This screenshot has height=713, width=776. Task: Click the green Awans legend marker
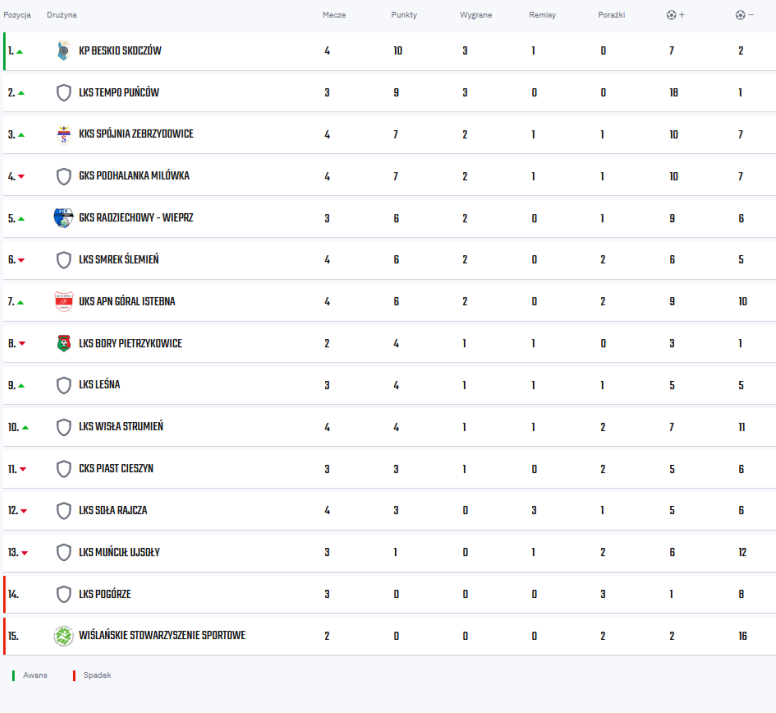[13, 675]
